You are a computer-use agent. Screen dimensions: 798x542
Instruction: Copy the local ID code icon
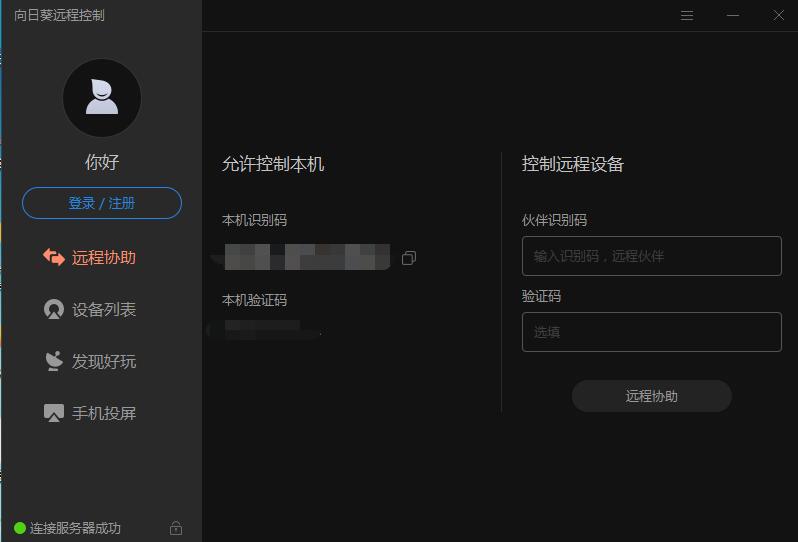pyautogui.click(x=409, y=258)
